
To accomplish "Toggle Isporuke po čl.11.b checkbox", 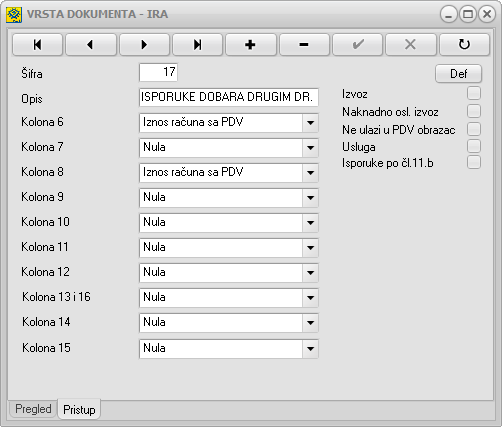I will (x=474, y=163).
